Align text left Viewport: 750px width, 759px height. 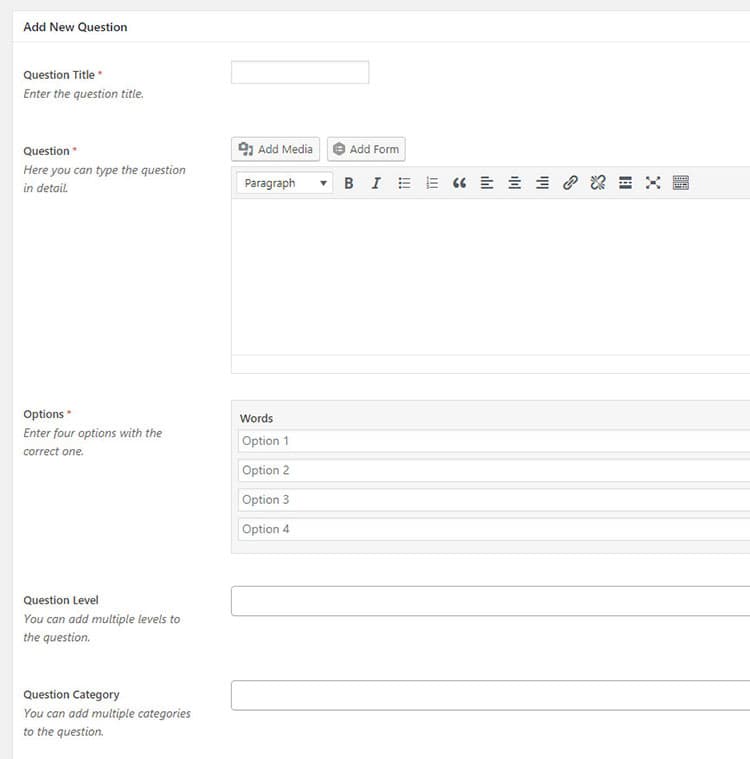[487, 183]
